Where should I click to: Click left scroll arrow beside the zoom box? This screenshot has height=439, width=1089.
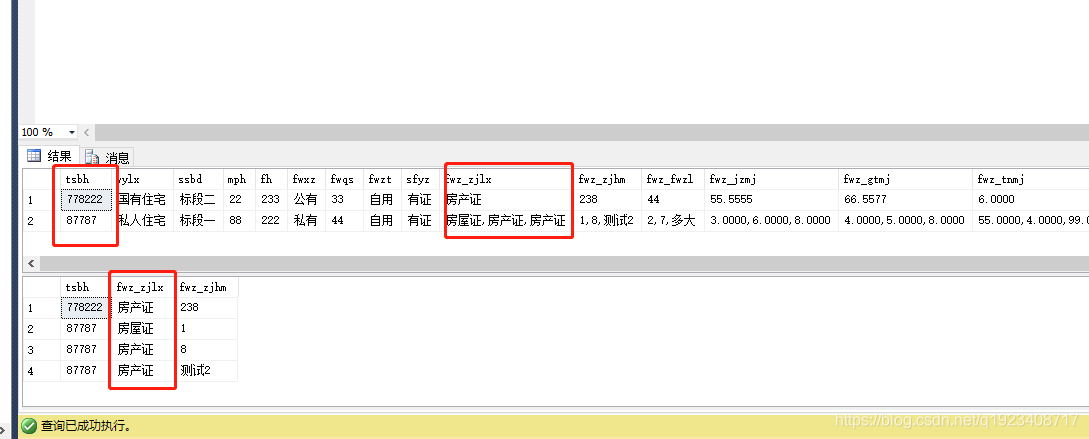point(87,132)
